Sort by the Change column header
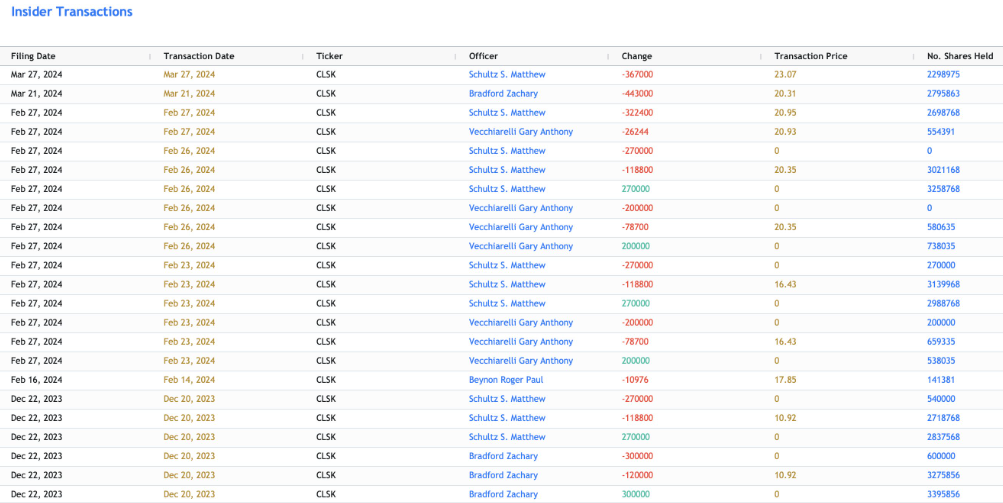 636,56
